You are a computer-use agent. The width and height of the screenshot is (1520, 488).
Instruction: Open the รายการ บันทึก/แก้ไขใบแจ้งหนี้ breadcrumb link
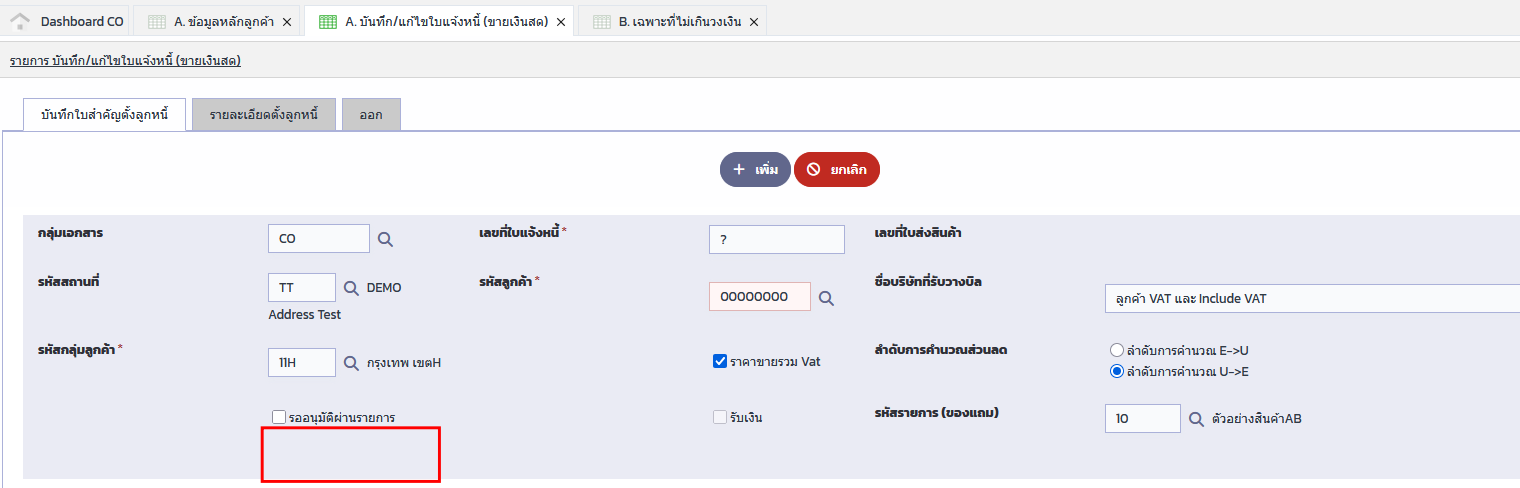coord(125,61)
